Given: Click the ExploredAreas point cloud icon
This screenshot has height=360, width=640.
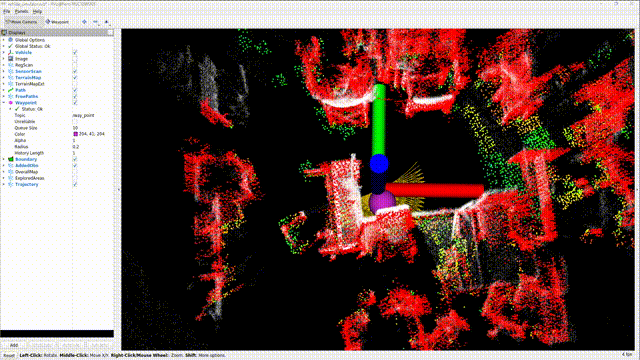Looking at the screenshot, I should (11, 178).
